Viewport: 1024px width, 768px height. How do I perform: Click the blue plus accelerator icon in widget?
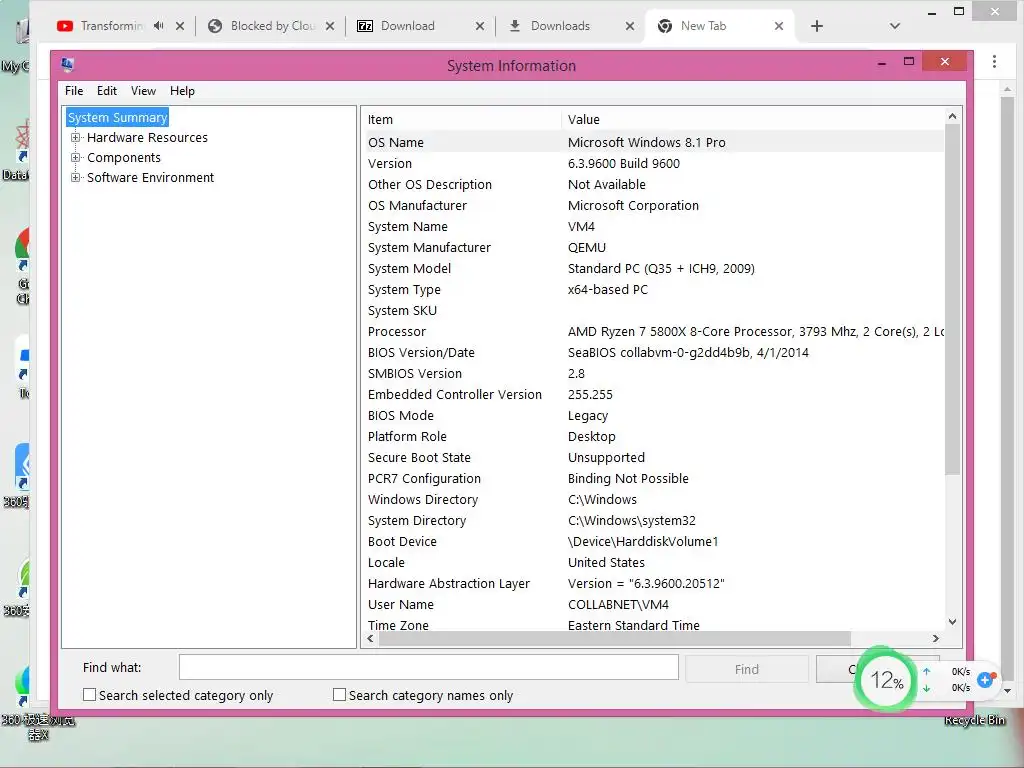click(x=985, y=680)
